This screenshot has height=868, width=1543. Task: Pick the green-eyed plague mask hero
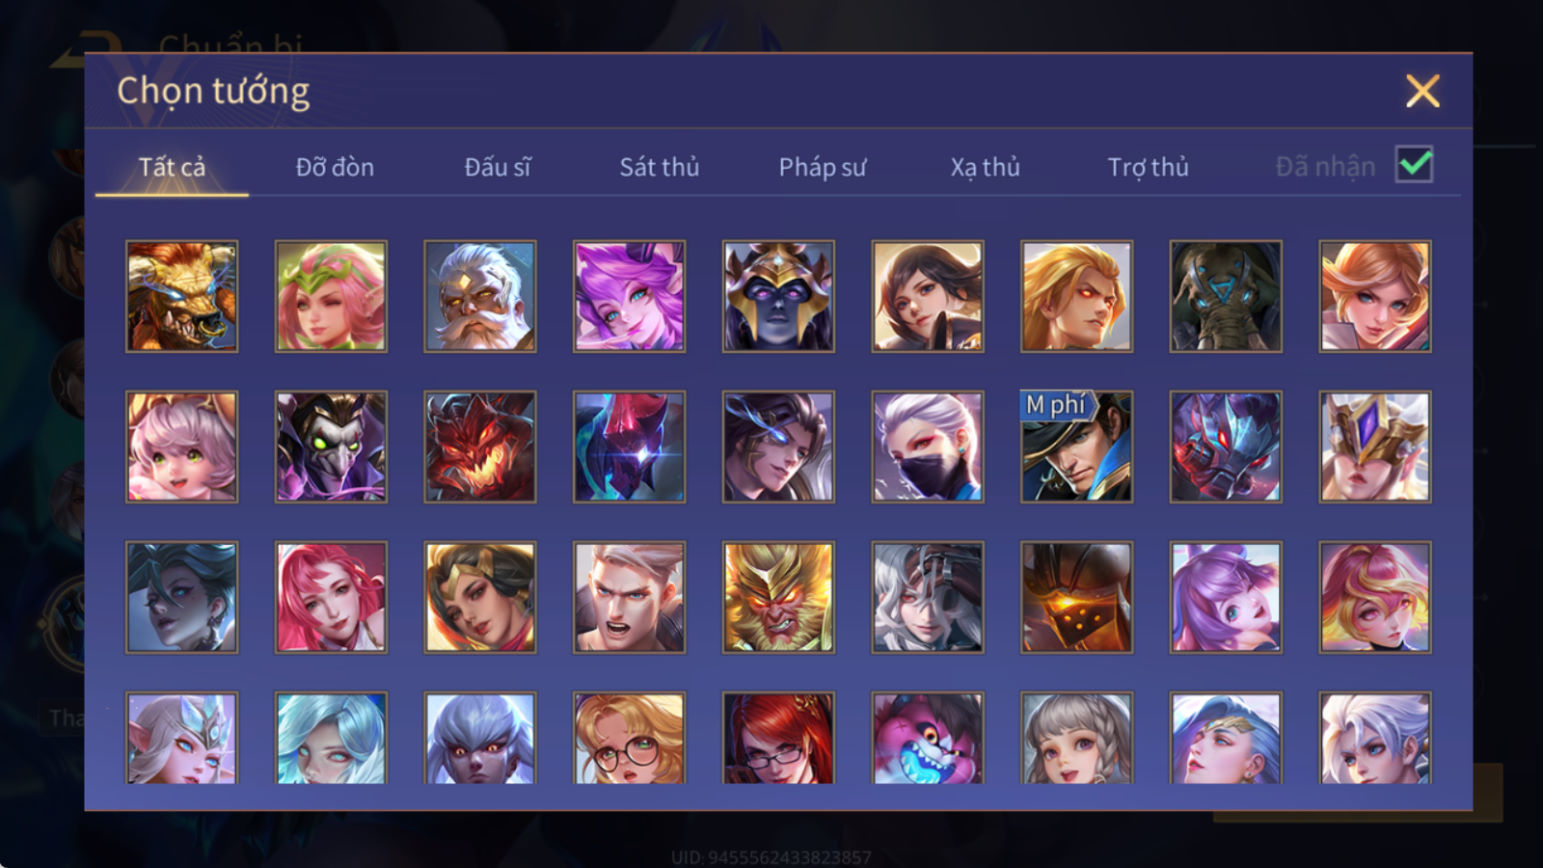(331, 447)
